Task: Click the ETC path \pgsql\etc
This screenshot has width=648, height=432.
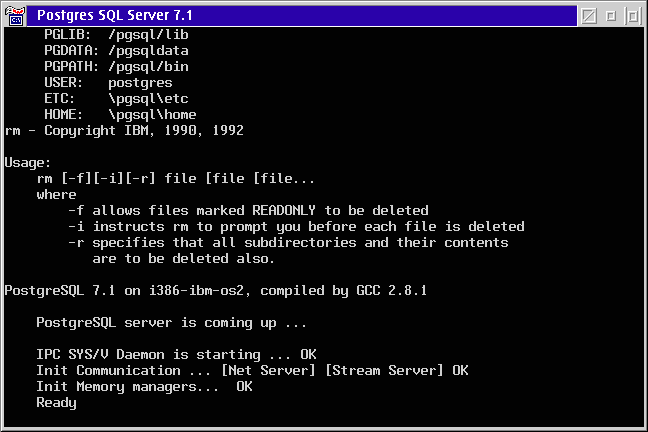Action: [x=148, y=99]
